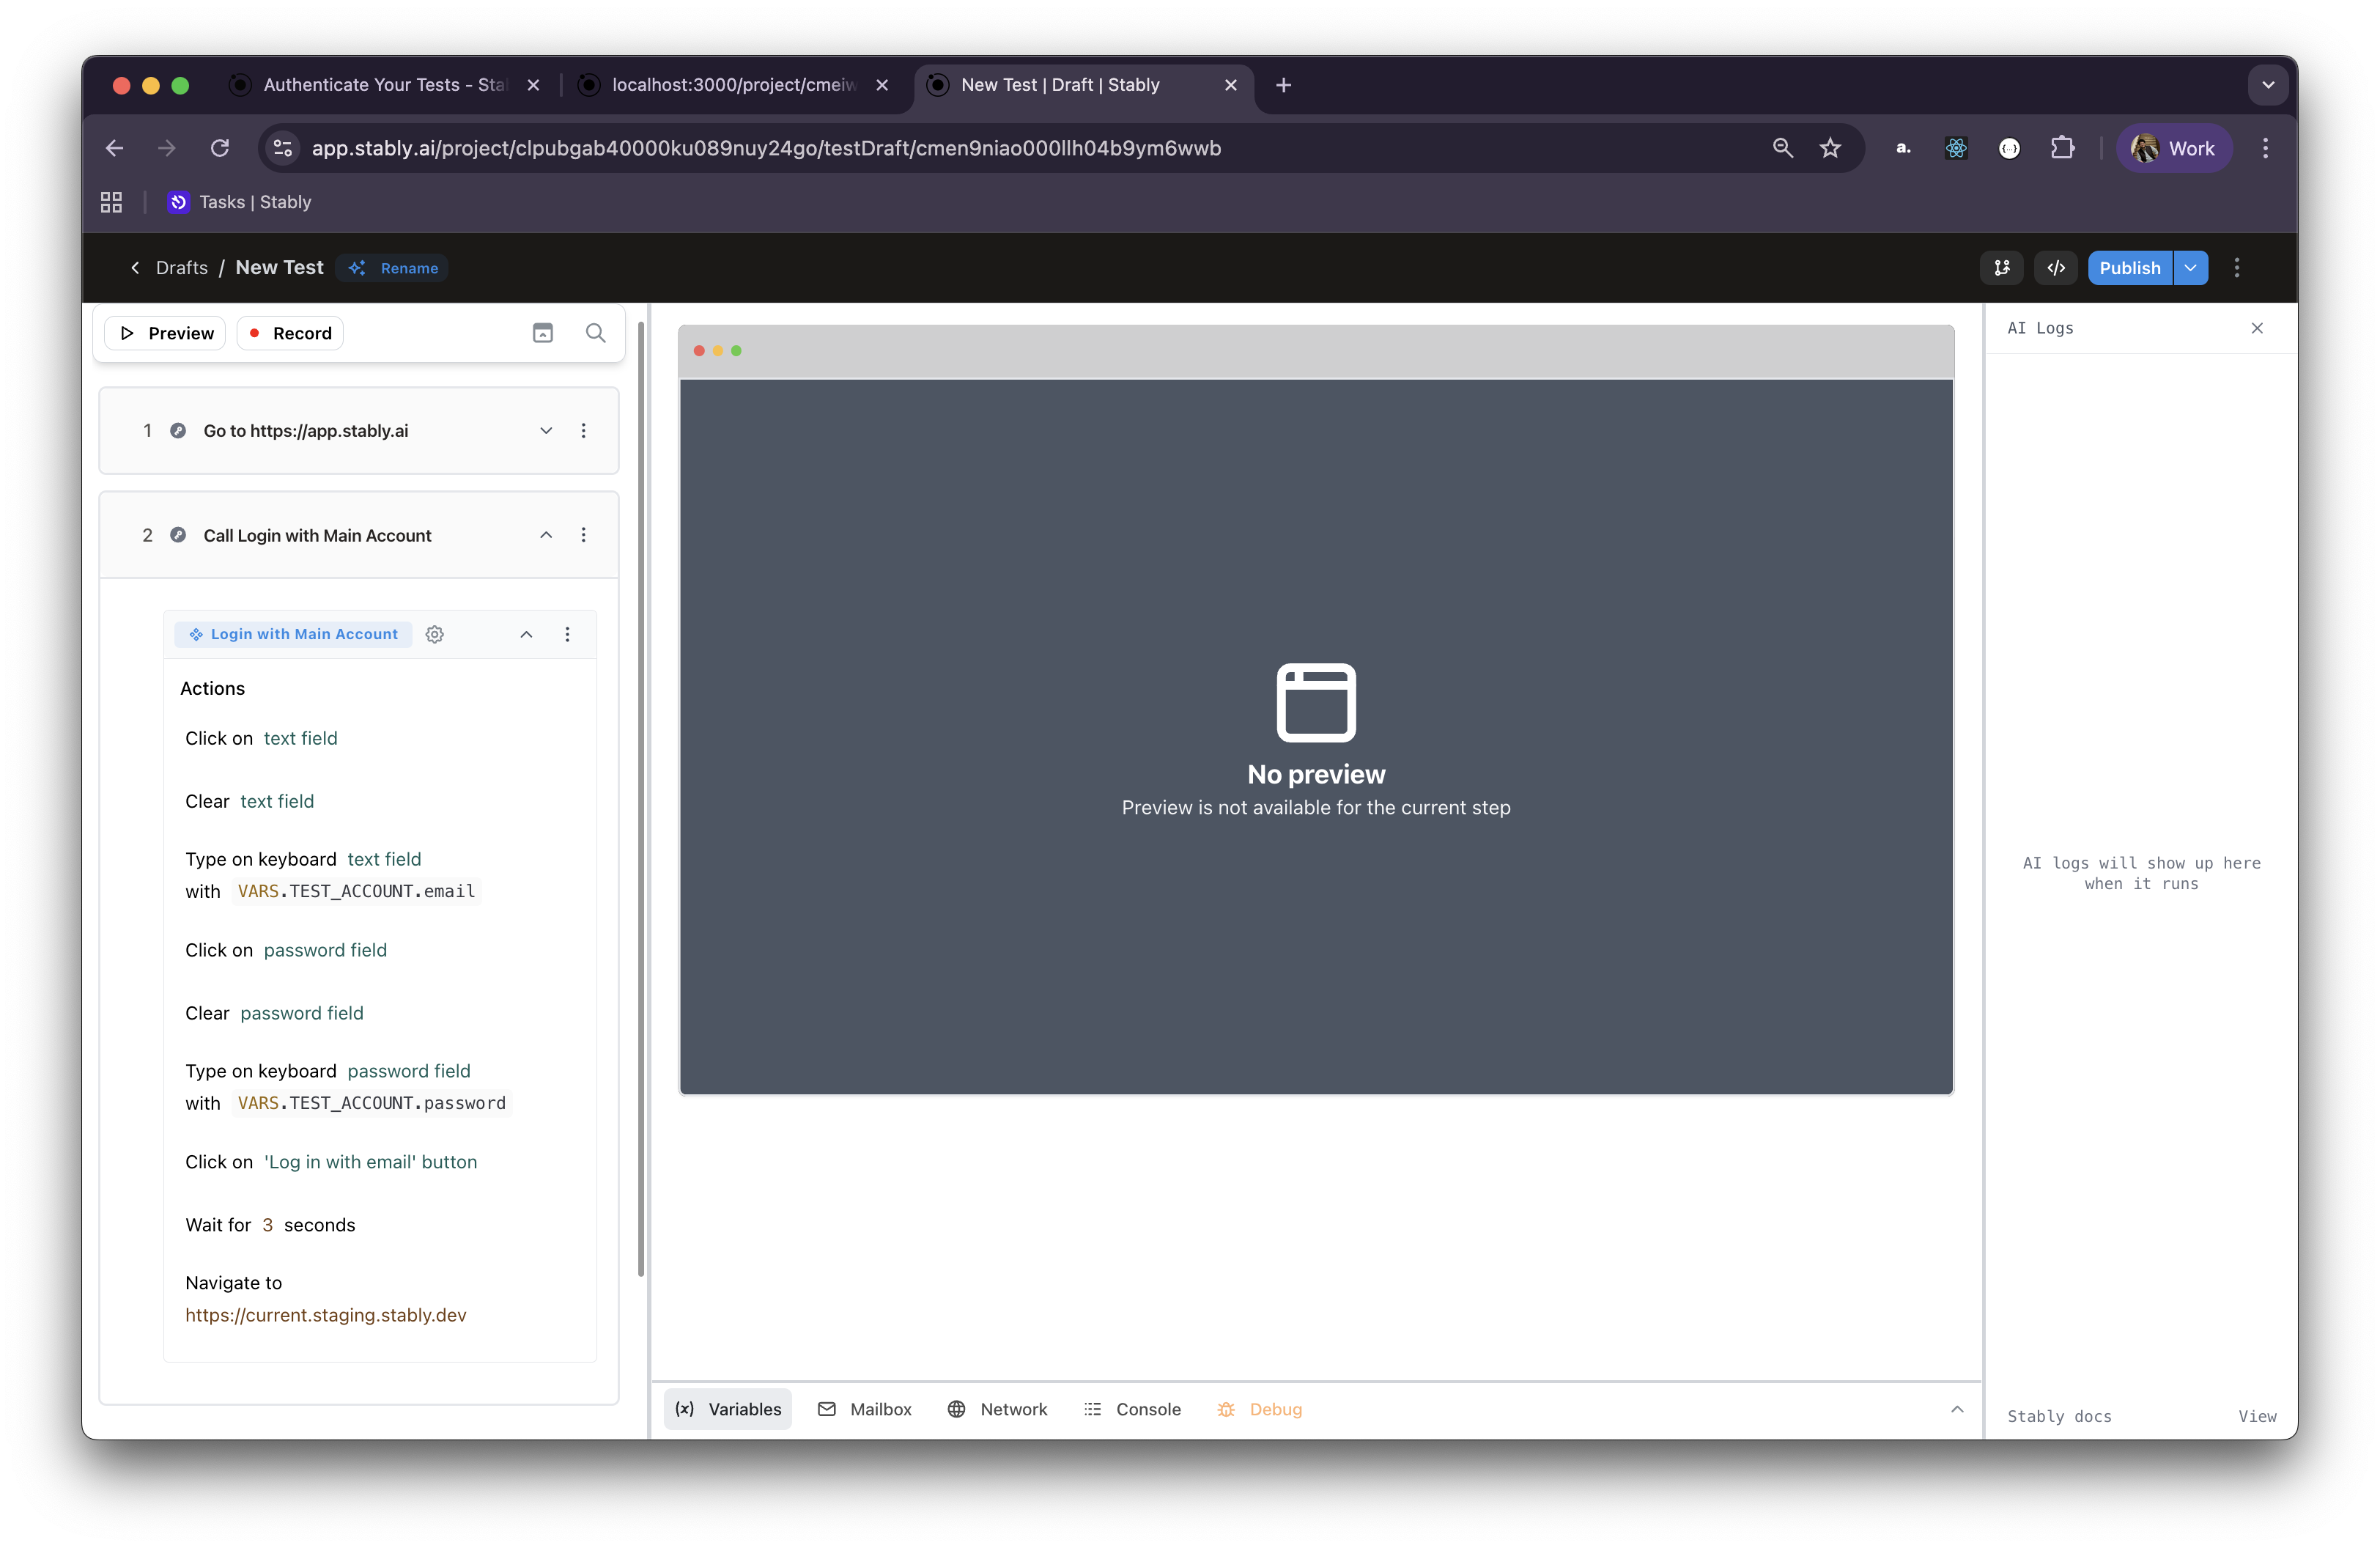Screen dimensions: 2380x1548
Task: Open the Mailbox tab
Action: (x=865, y=1409)
